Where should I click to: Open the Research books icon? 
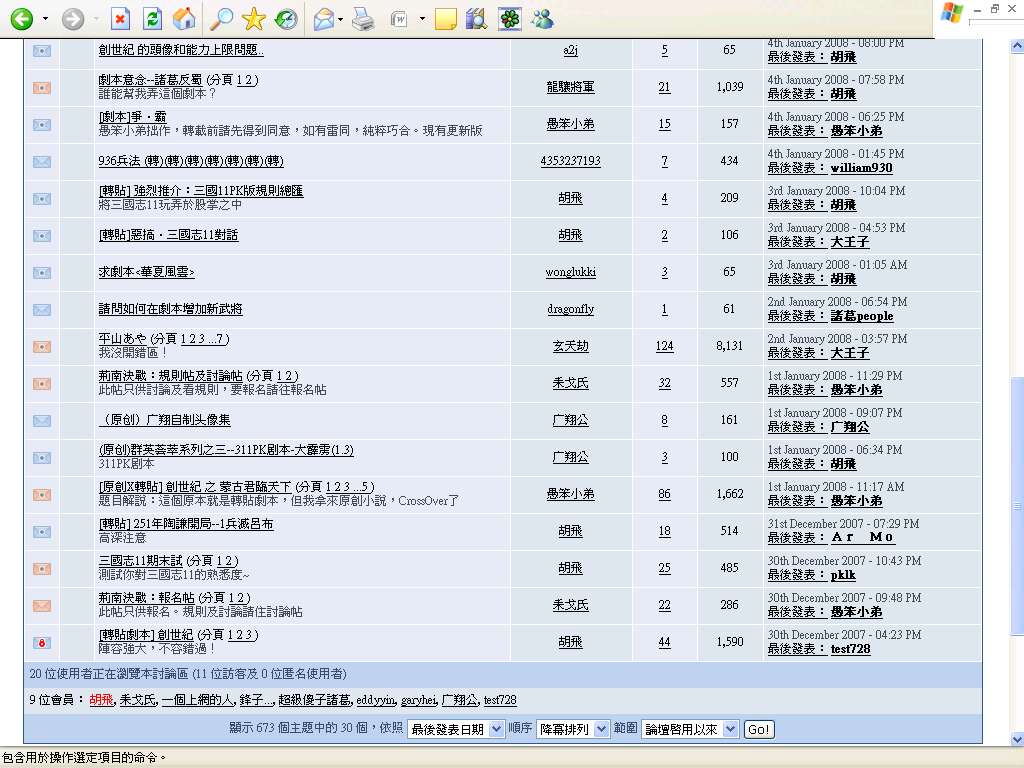coord(477,20)
